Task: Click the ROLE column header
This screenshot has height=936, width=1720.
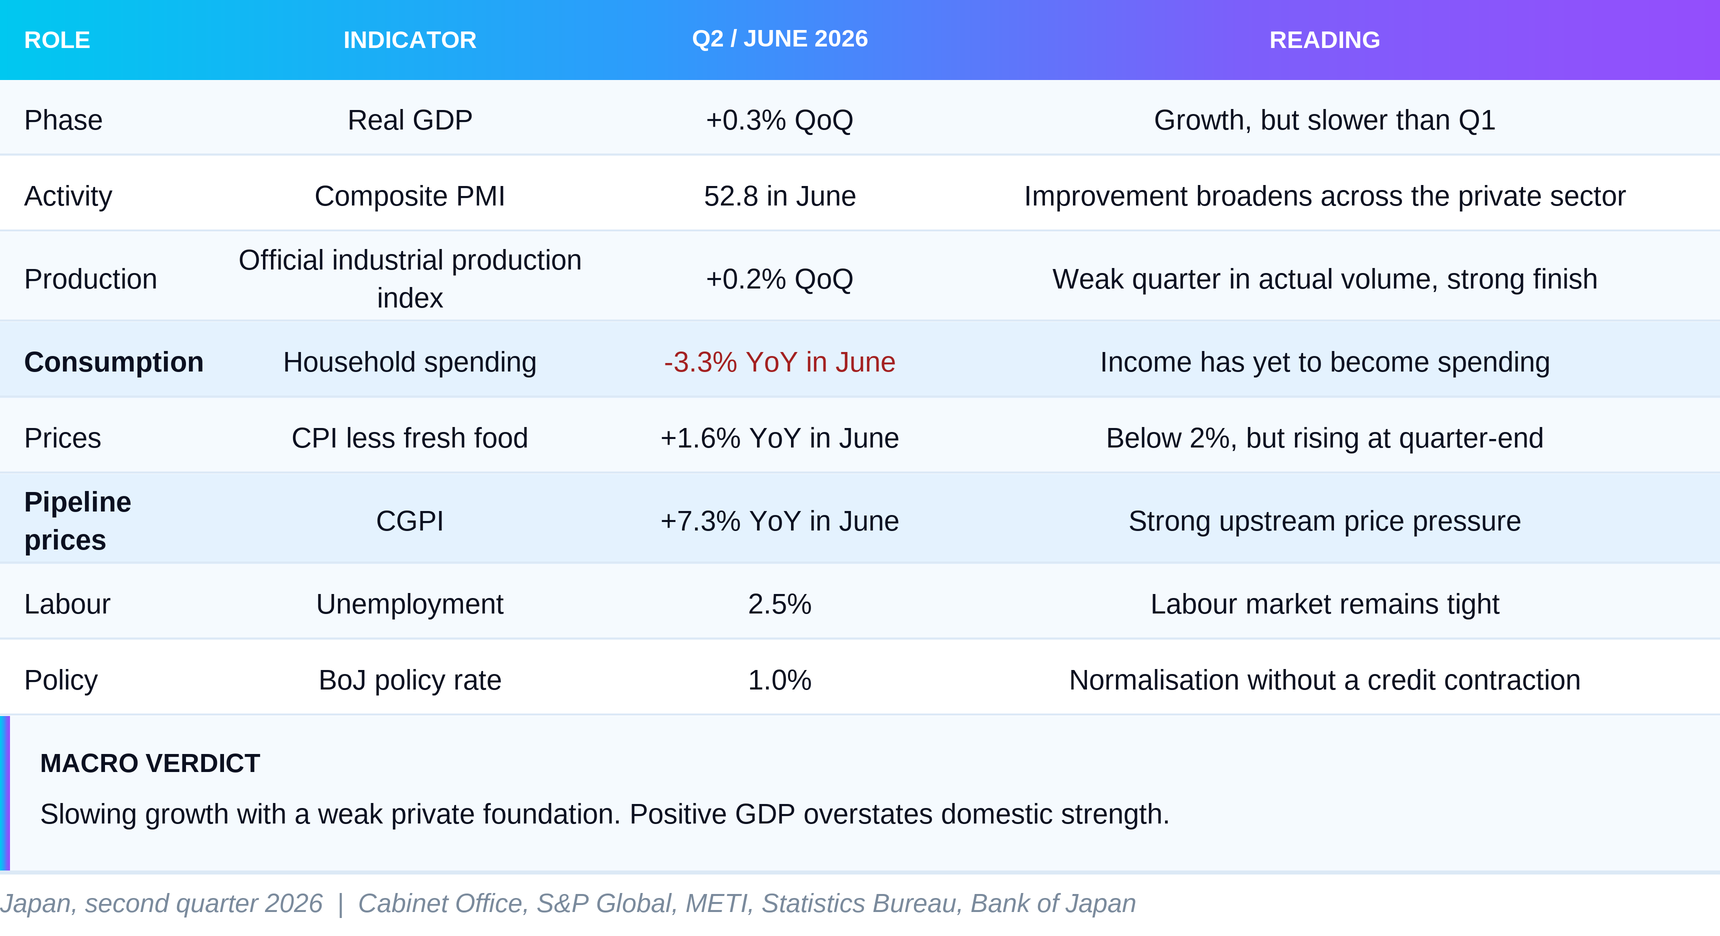Action: pos(57,40)
